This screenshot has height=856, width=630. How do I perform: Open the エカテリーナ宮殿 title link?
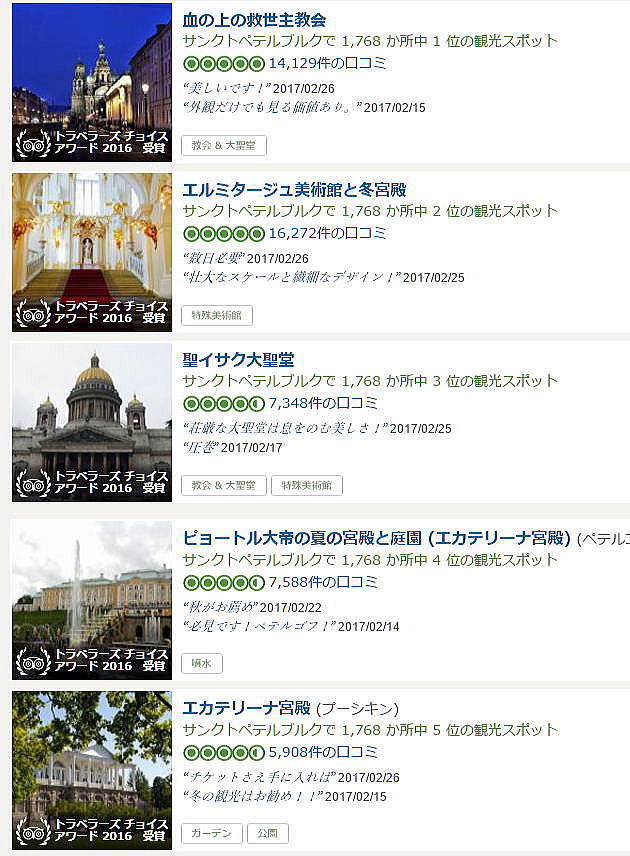pyautogui.click(x=246, y=708)
